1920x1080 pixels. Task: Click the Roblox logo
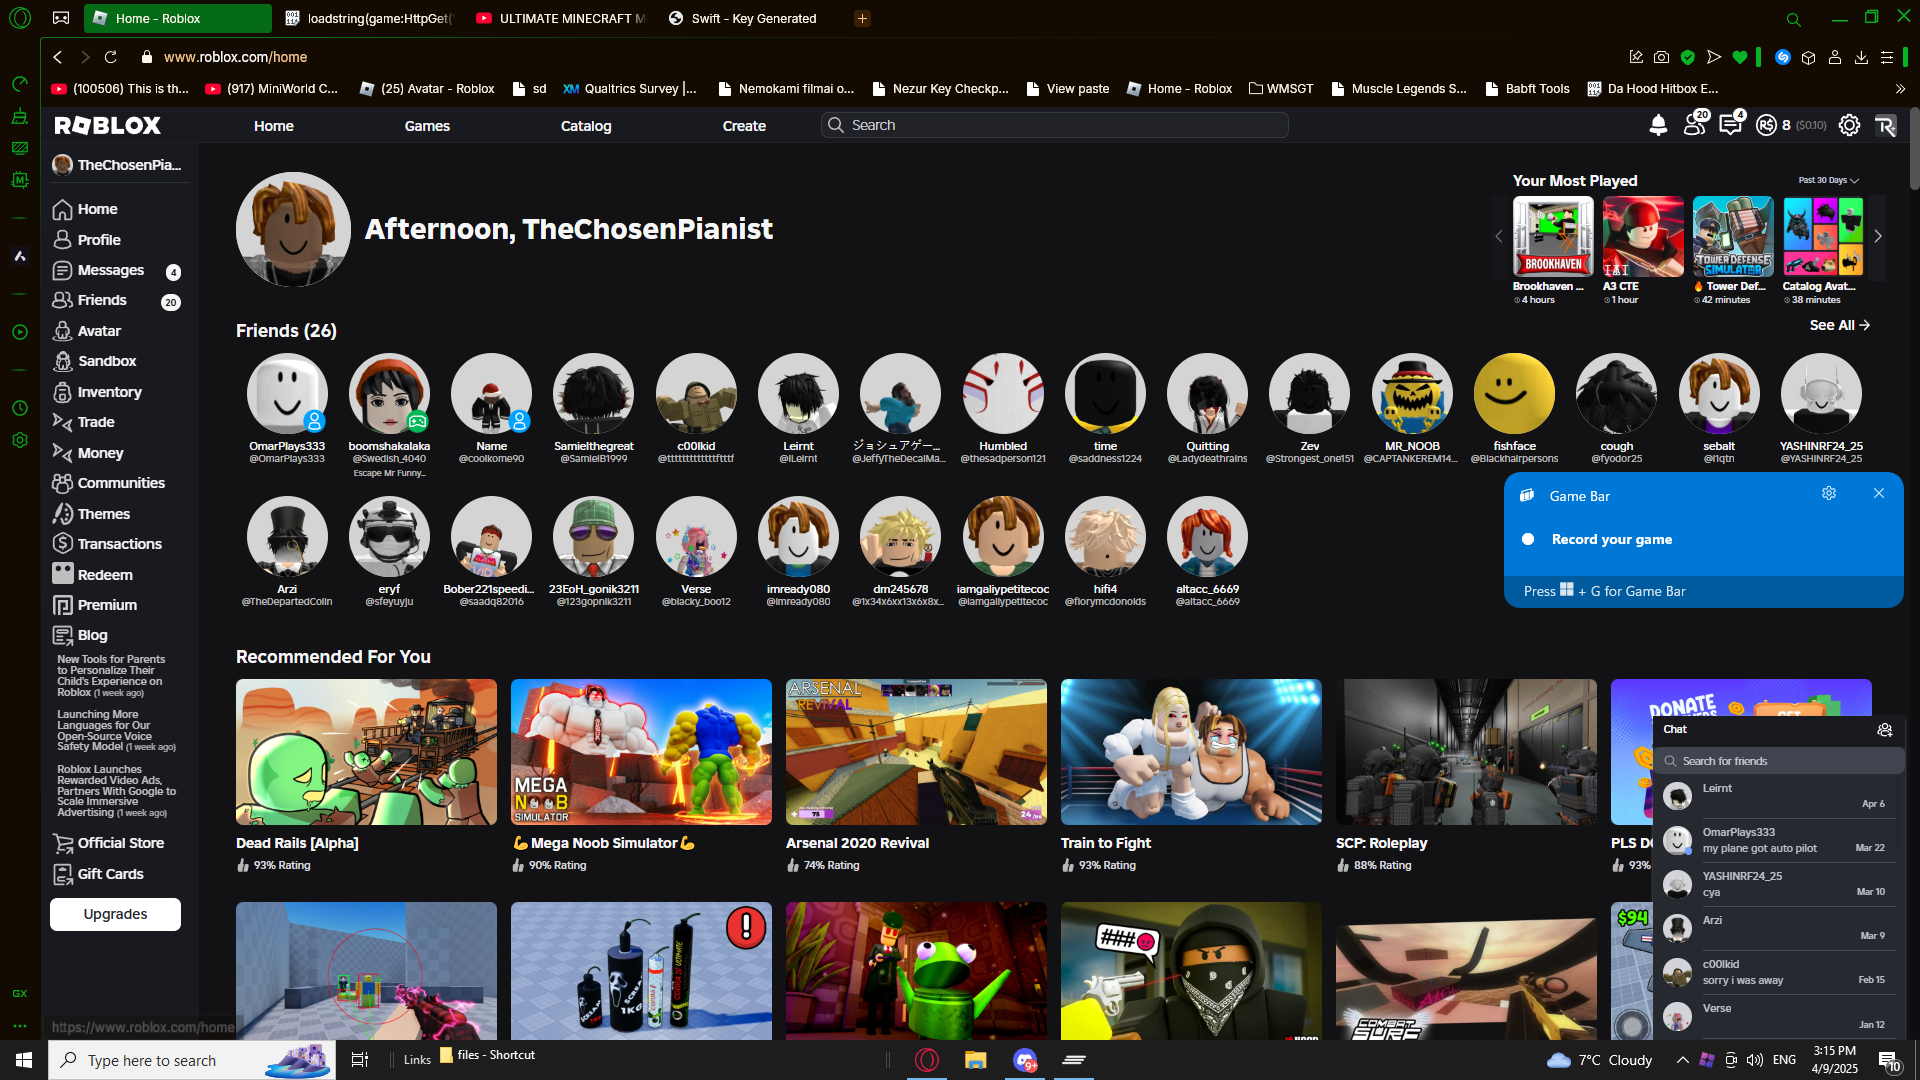(x=108, y=125)
